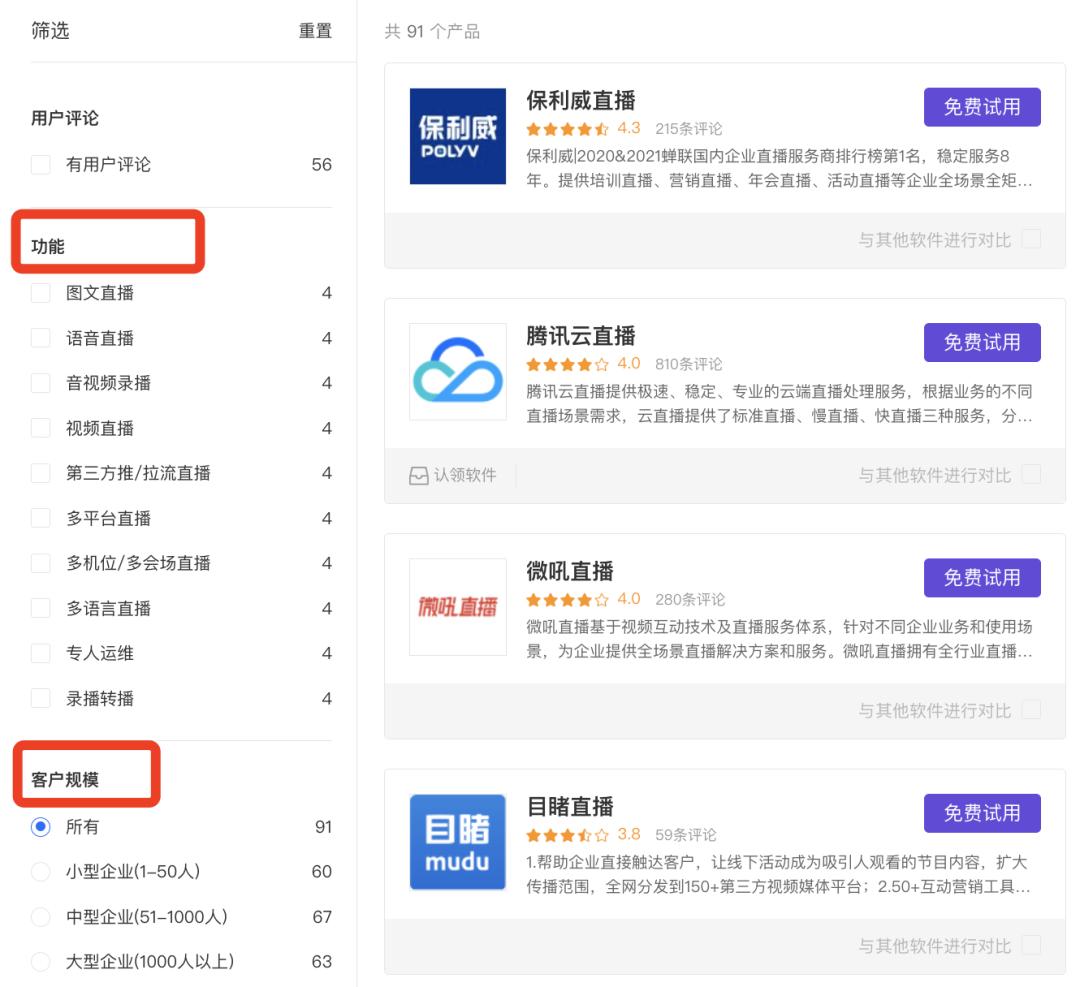Click 与其他软件进行对比 label under 保利威直播

tap(935, 240)
